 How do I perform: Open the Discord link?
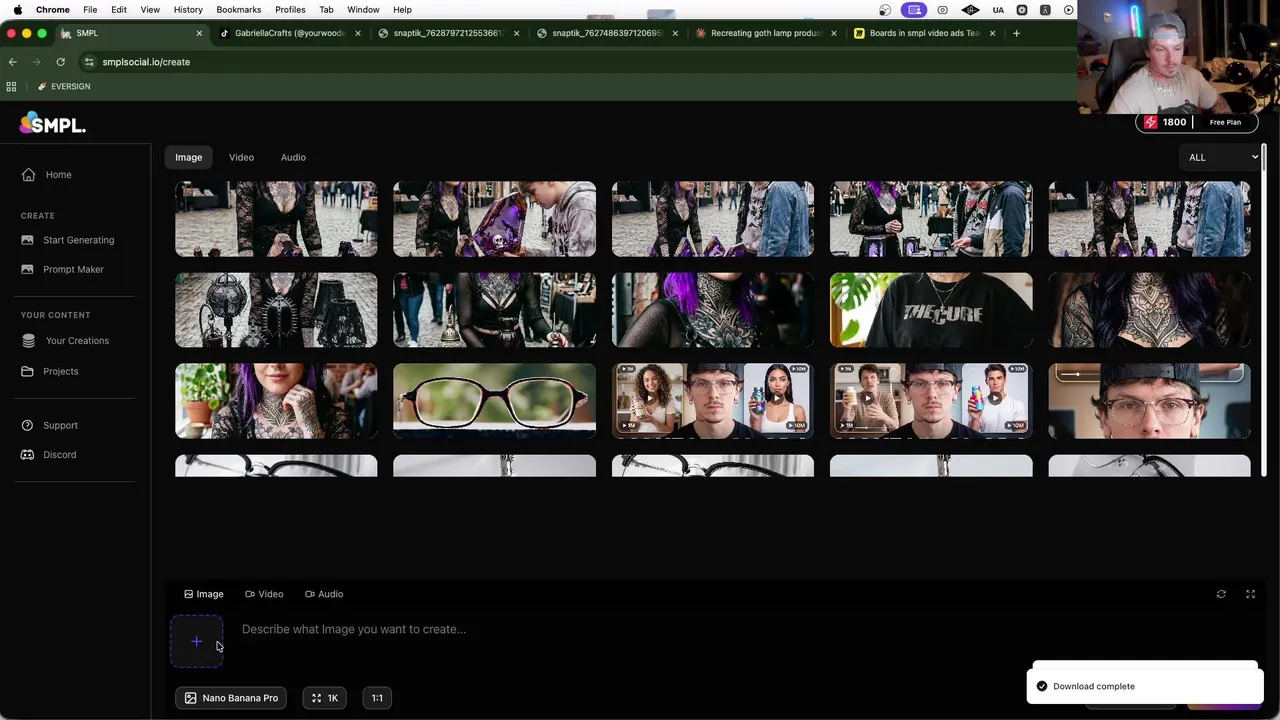pyautogui.click(x=59, y=455)
